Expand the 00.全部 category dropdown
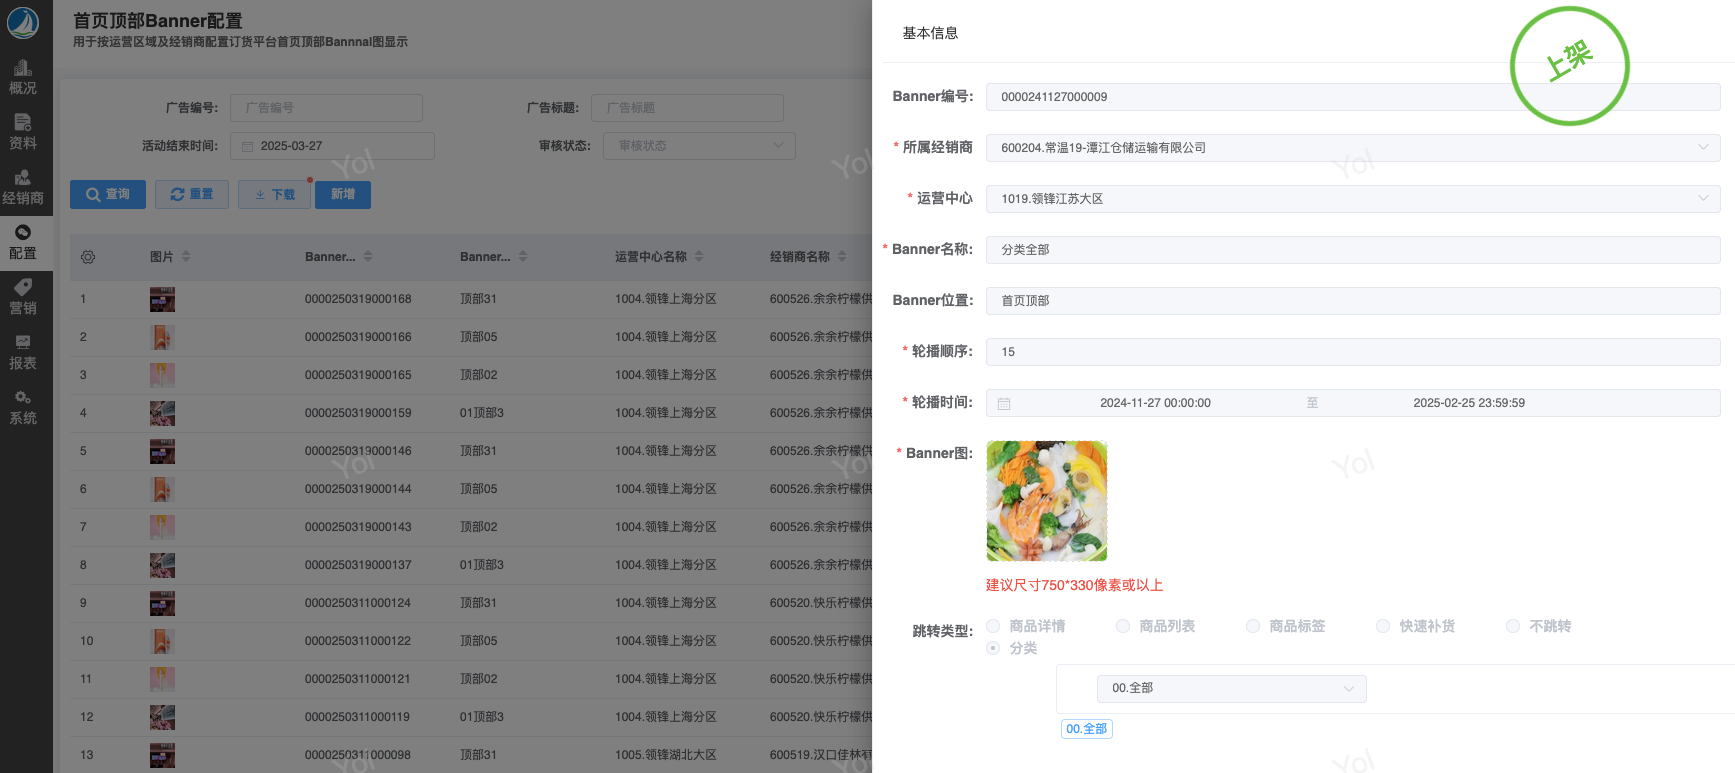 click(1231, 688)
